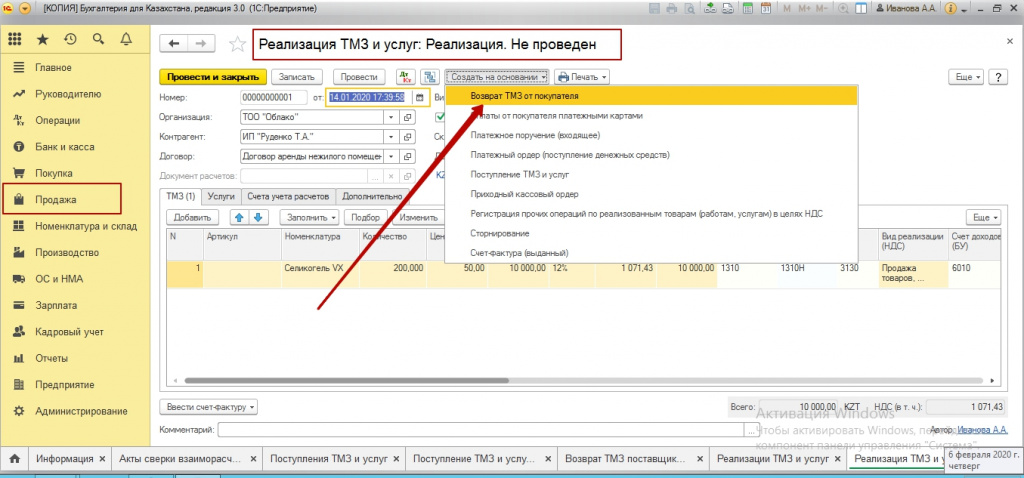Viewport: 1024px width, 478px height.
Task: Move row up with the blue up arrow
Action: coord(239,217)
